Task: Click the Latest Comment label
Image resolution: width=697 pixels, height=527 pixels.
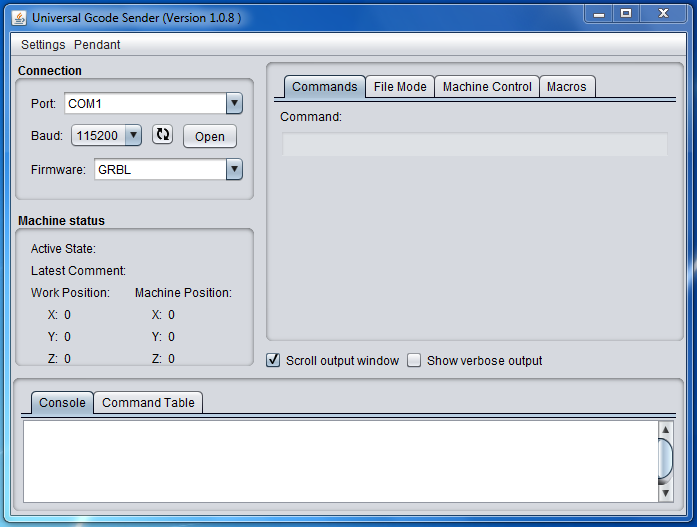Action: 78,271
